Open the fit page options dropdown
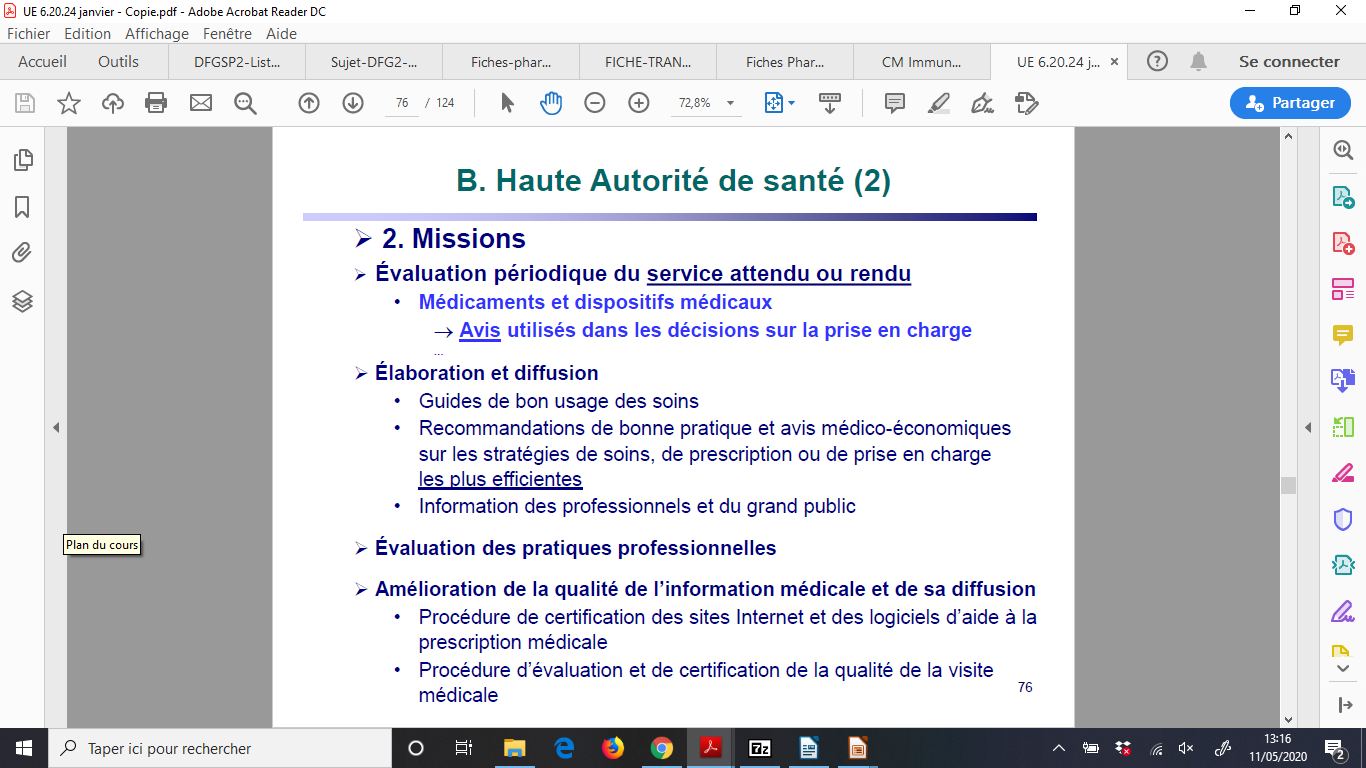Screen dimensions: 1366x768 pyautogui.click(x=780, y=103)
